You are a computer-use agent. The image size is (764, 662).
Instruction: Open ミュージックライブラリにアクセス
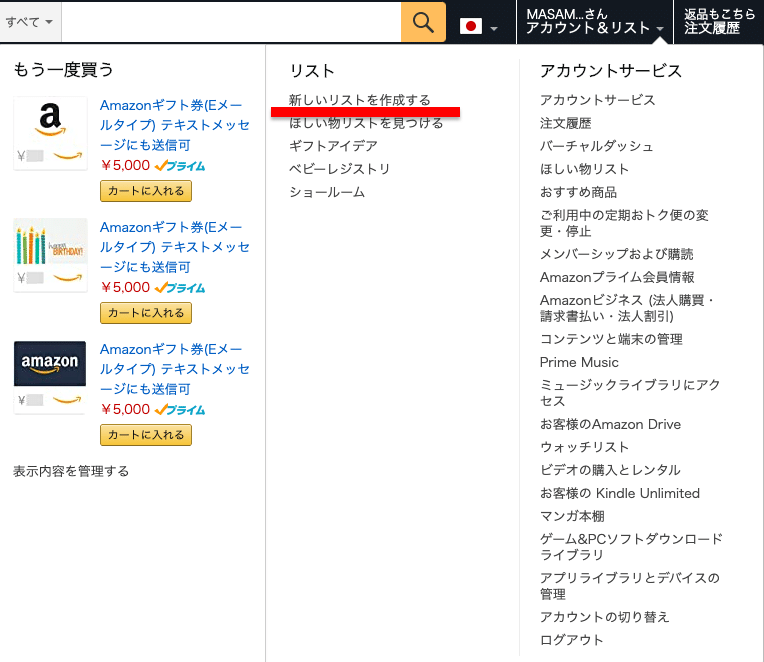pos(630,393)
